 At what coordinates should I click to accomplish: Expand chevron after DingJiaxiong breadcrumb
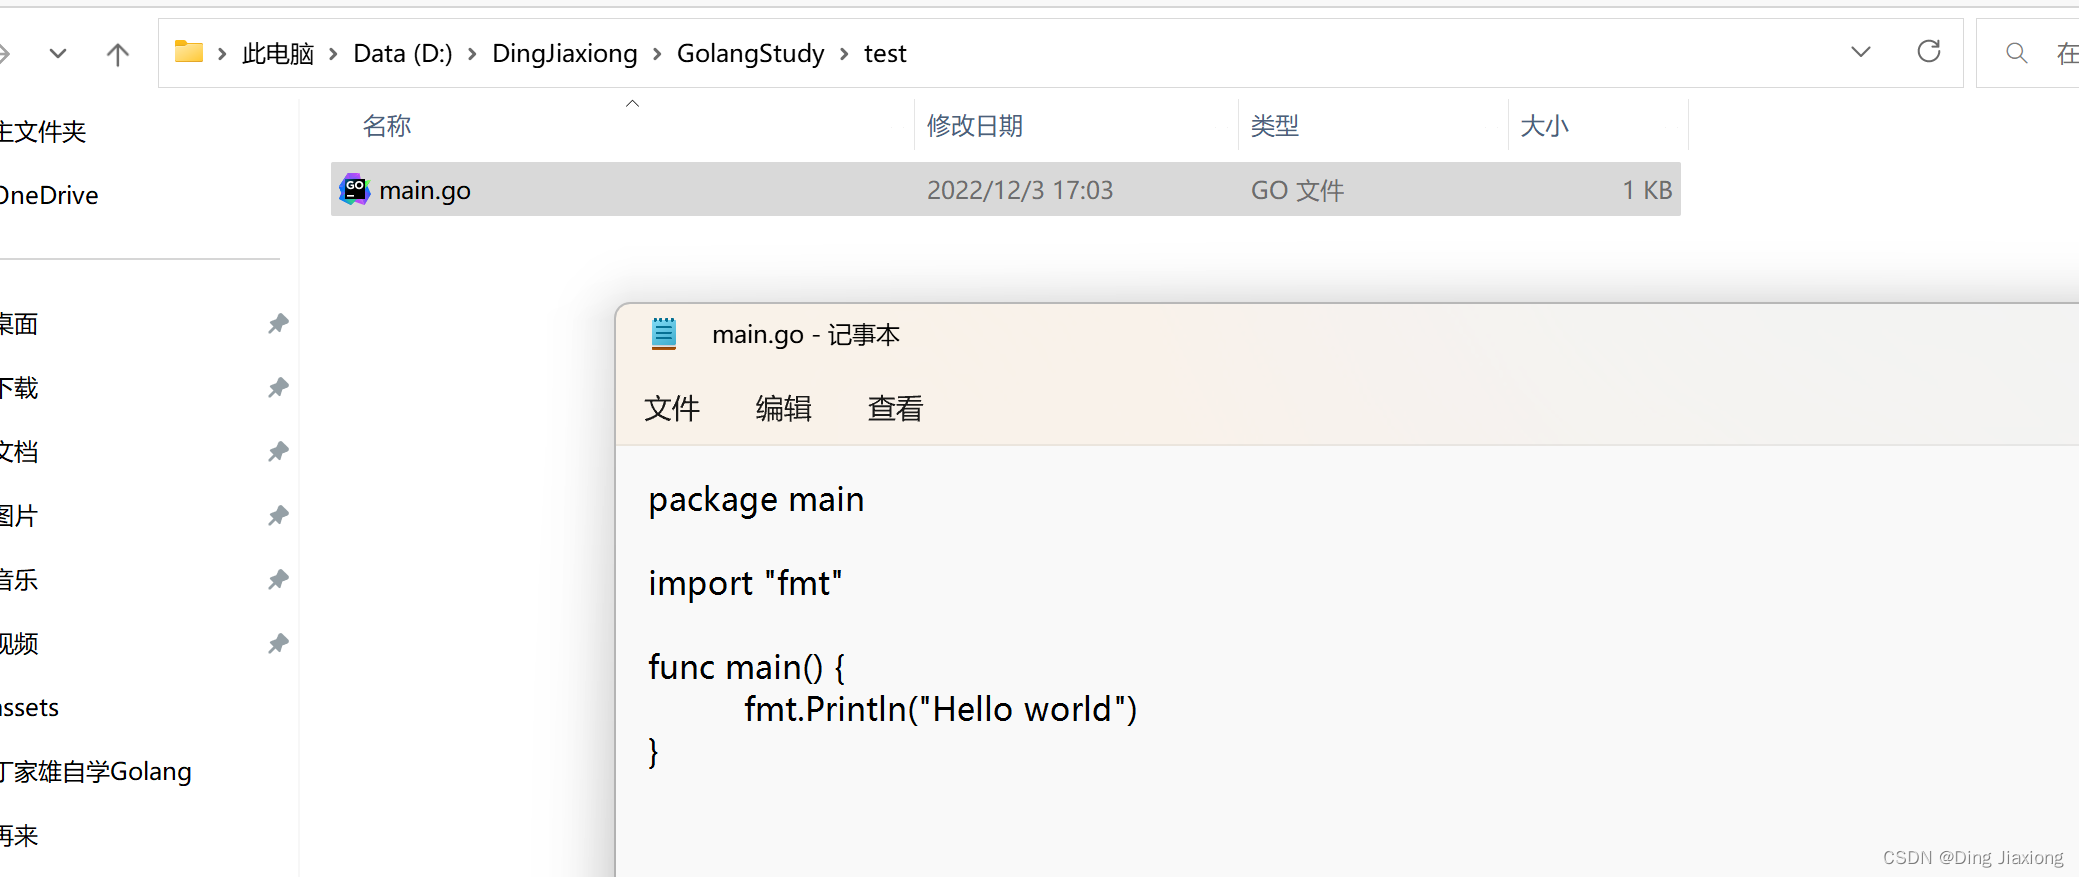point(657,54)
